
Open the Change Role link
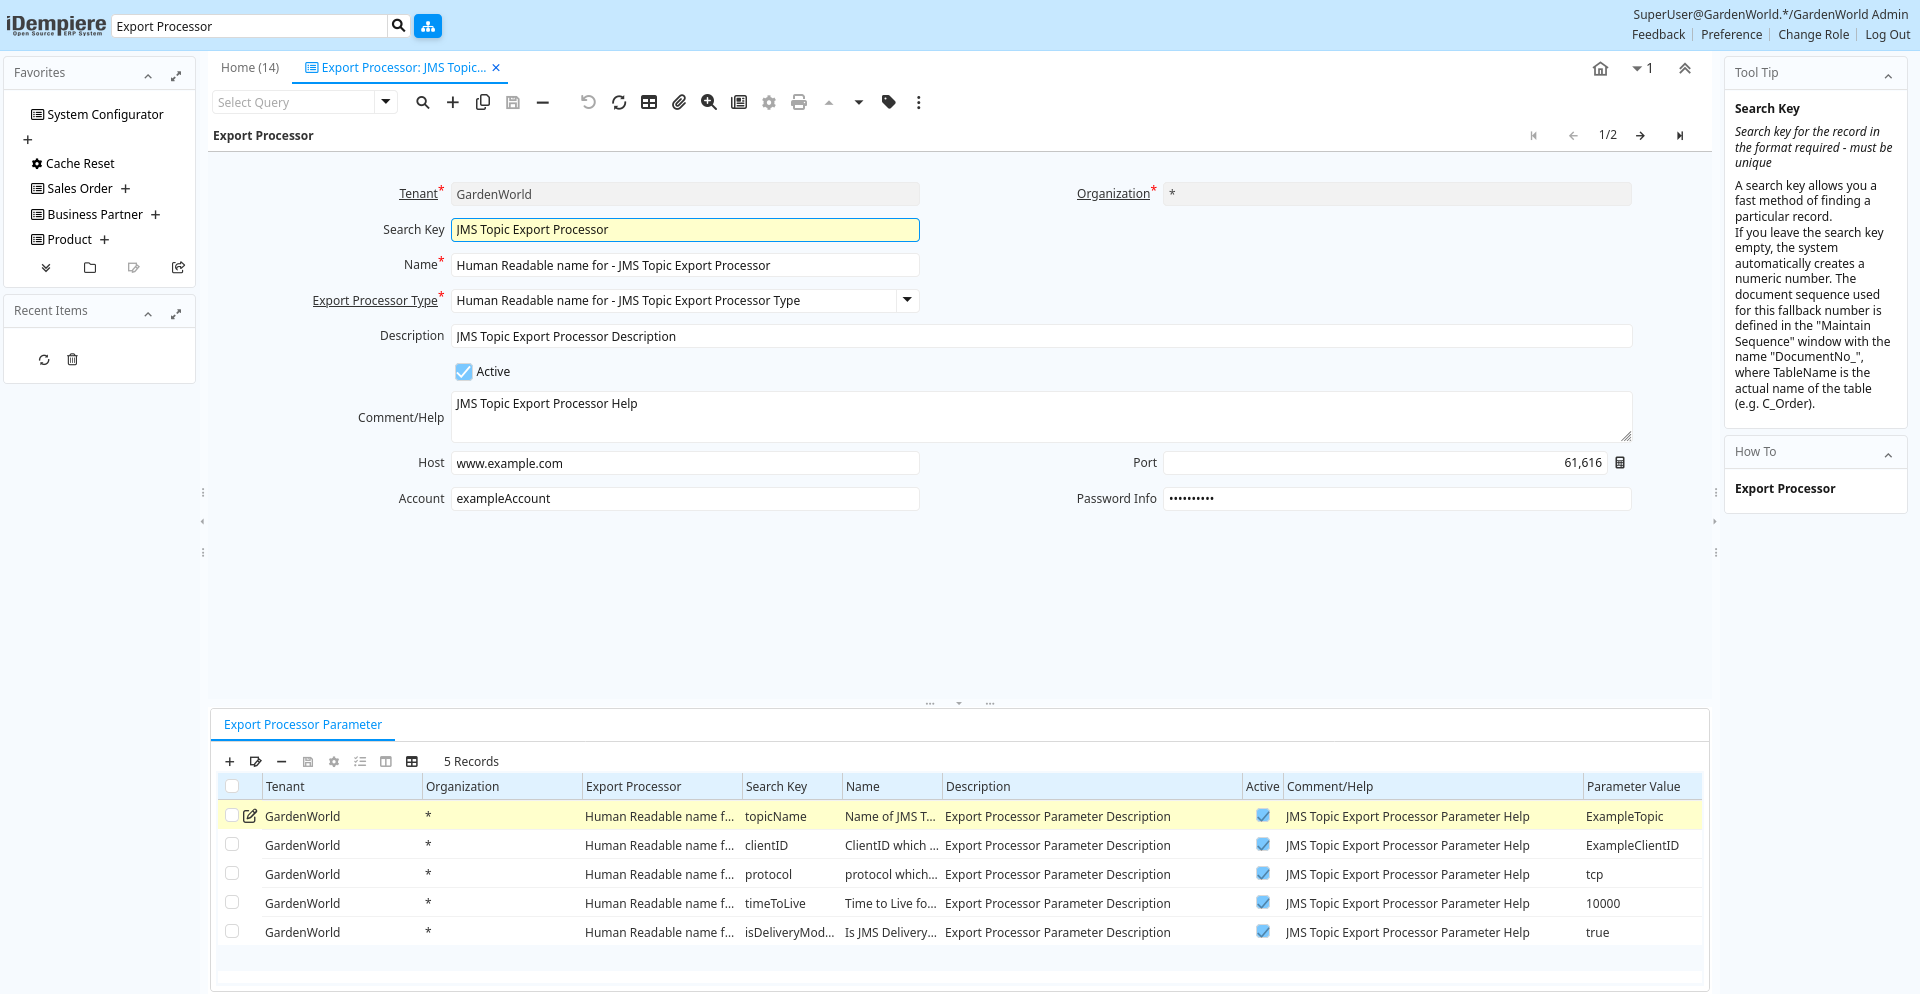coord(1813,35)
